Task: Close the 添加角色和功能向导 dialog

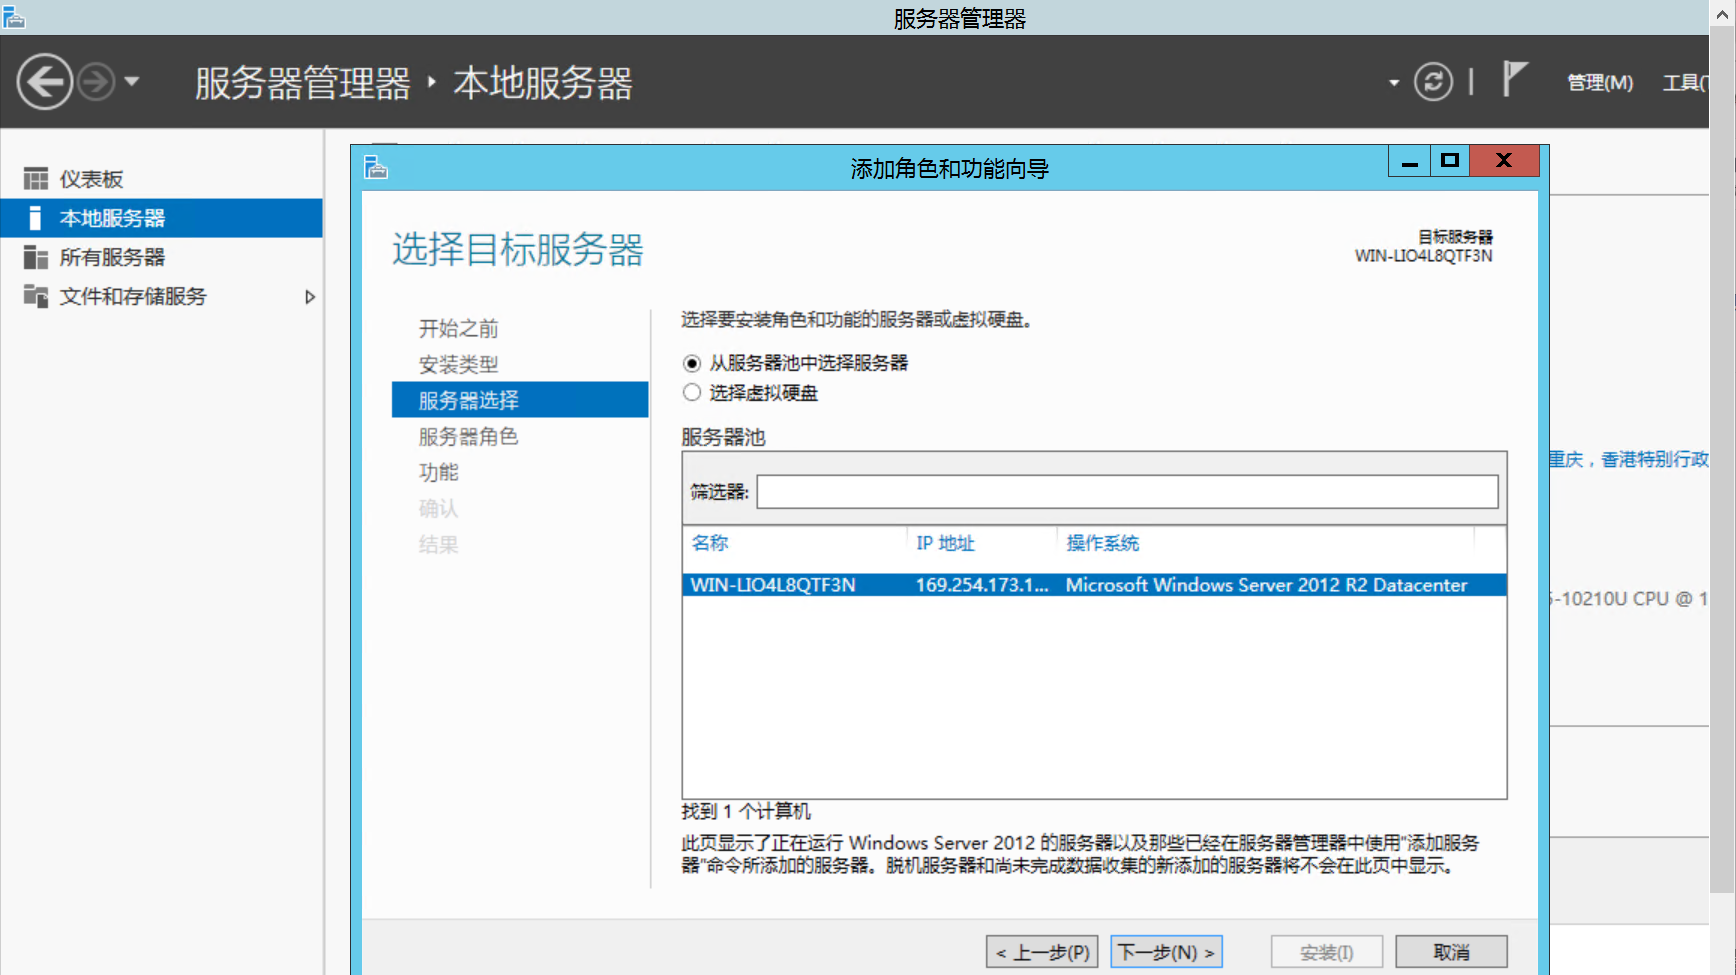Action: pyautogui.click(x=1504, y=161)
